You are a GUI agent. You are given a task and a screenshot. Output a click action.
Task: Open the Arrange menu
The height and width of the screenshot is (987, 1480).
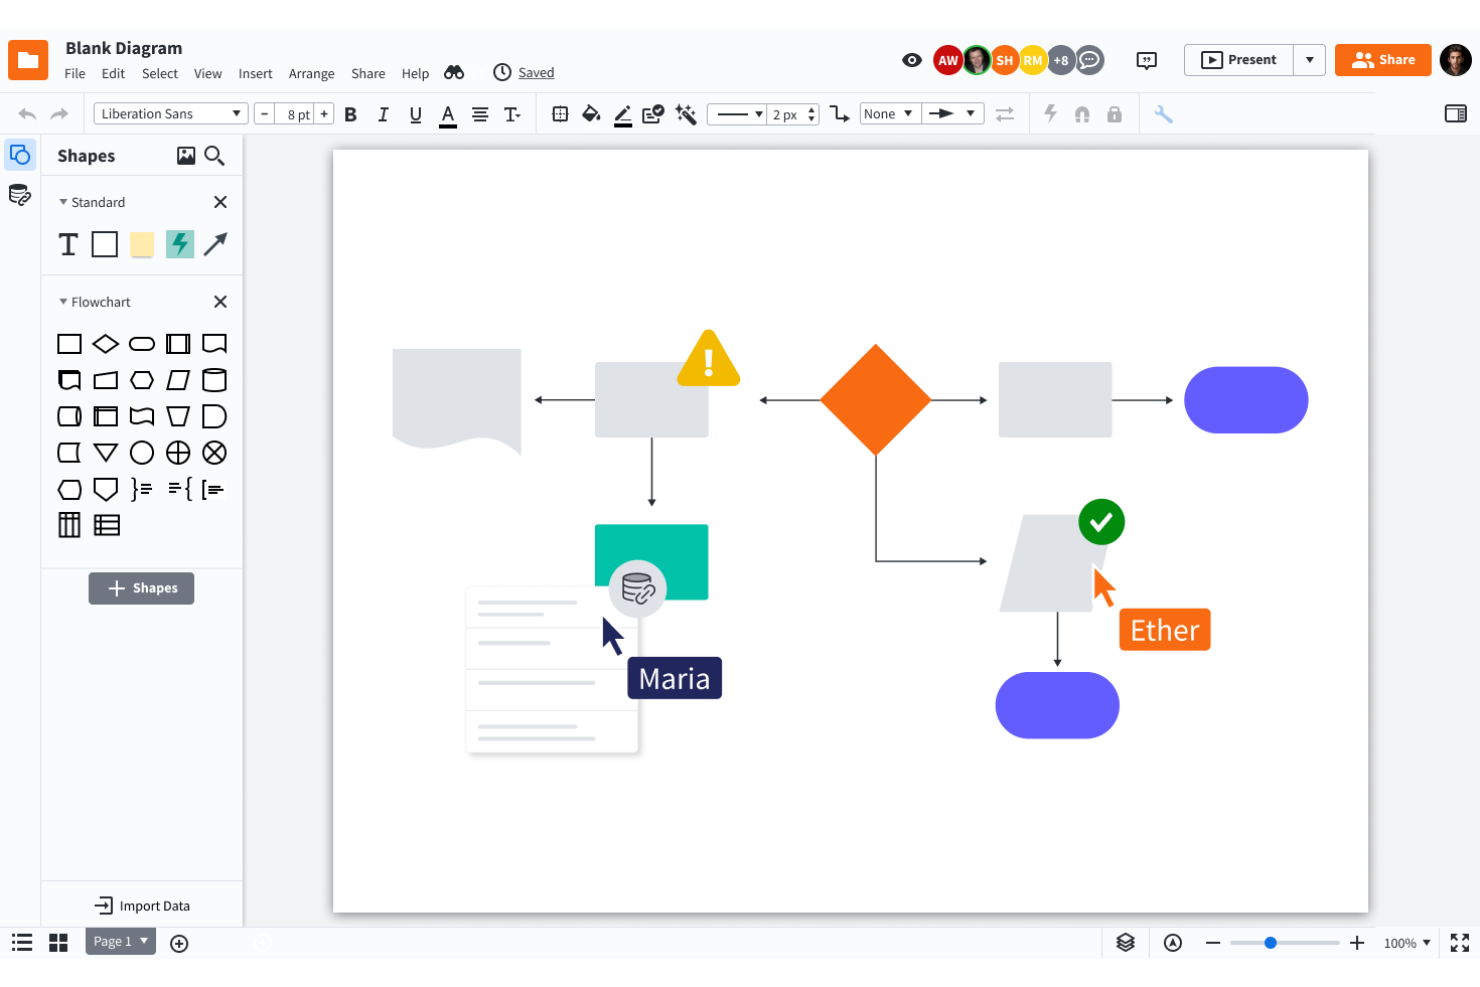pyautogui.click(x=311, y=73)
